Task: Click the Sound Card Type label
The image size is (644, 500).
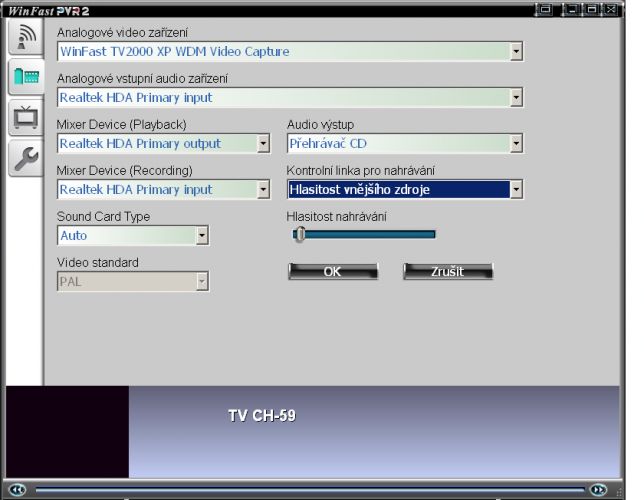Action: point(104,217)
